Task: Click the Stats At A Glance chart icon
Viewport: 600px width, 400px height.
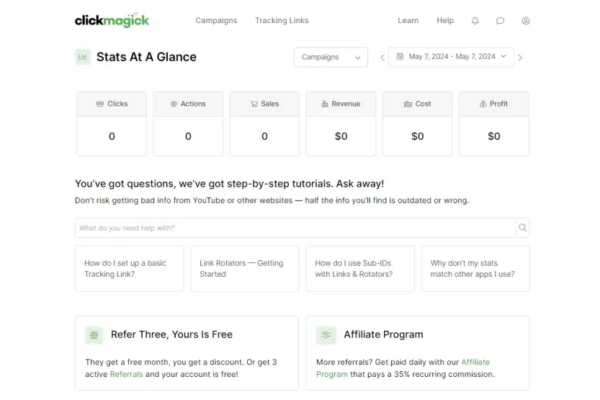Action: click(x=83, y=57)
